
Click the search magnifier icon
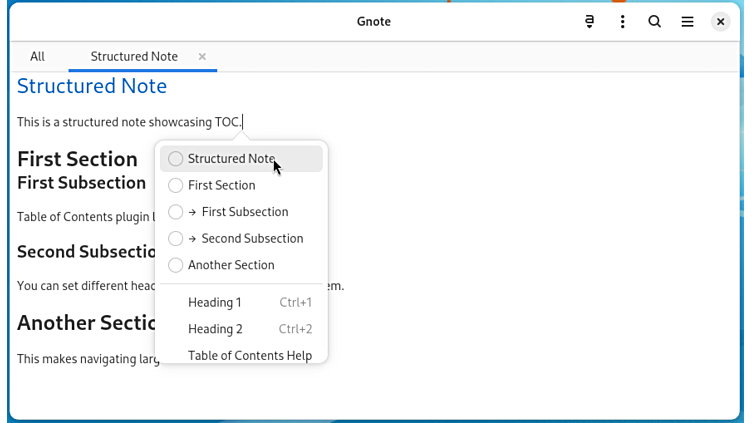point(655,21)
